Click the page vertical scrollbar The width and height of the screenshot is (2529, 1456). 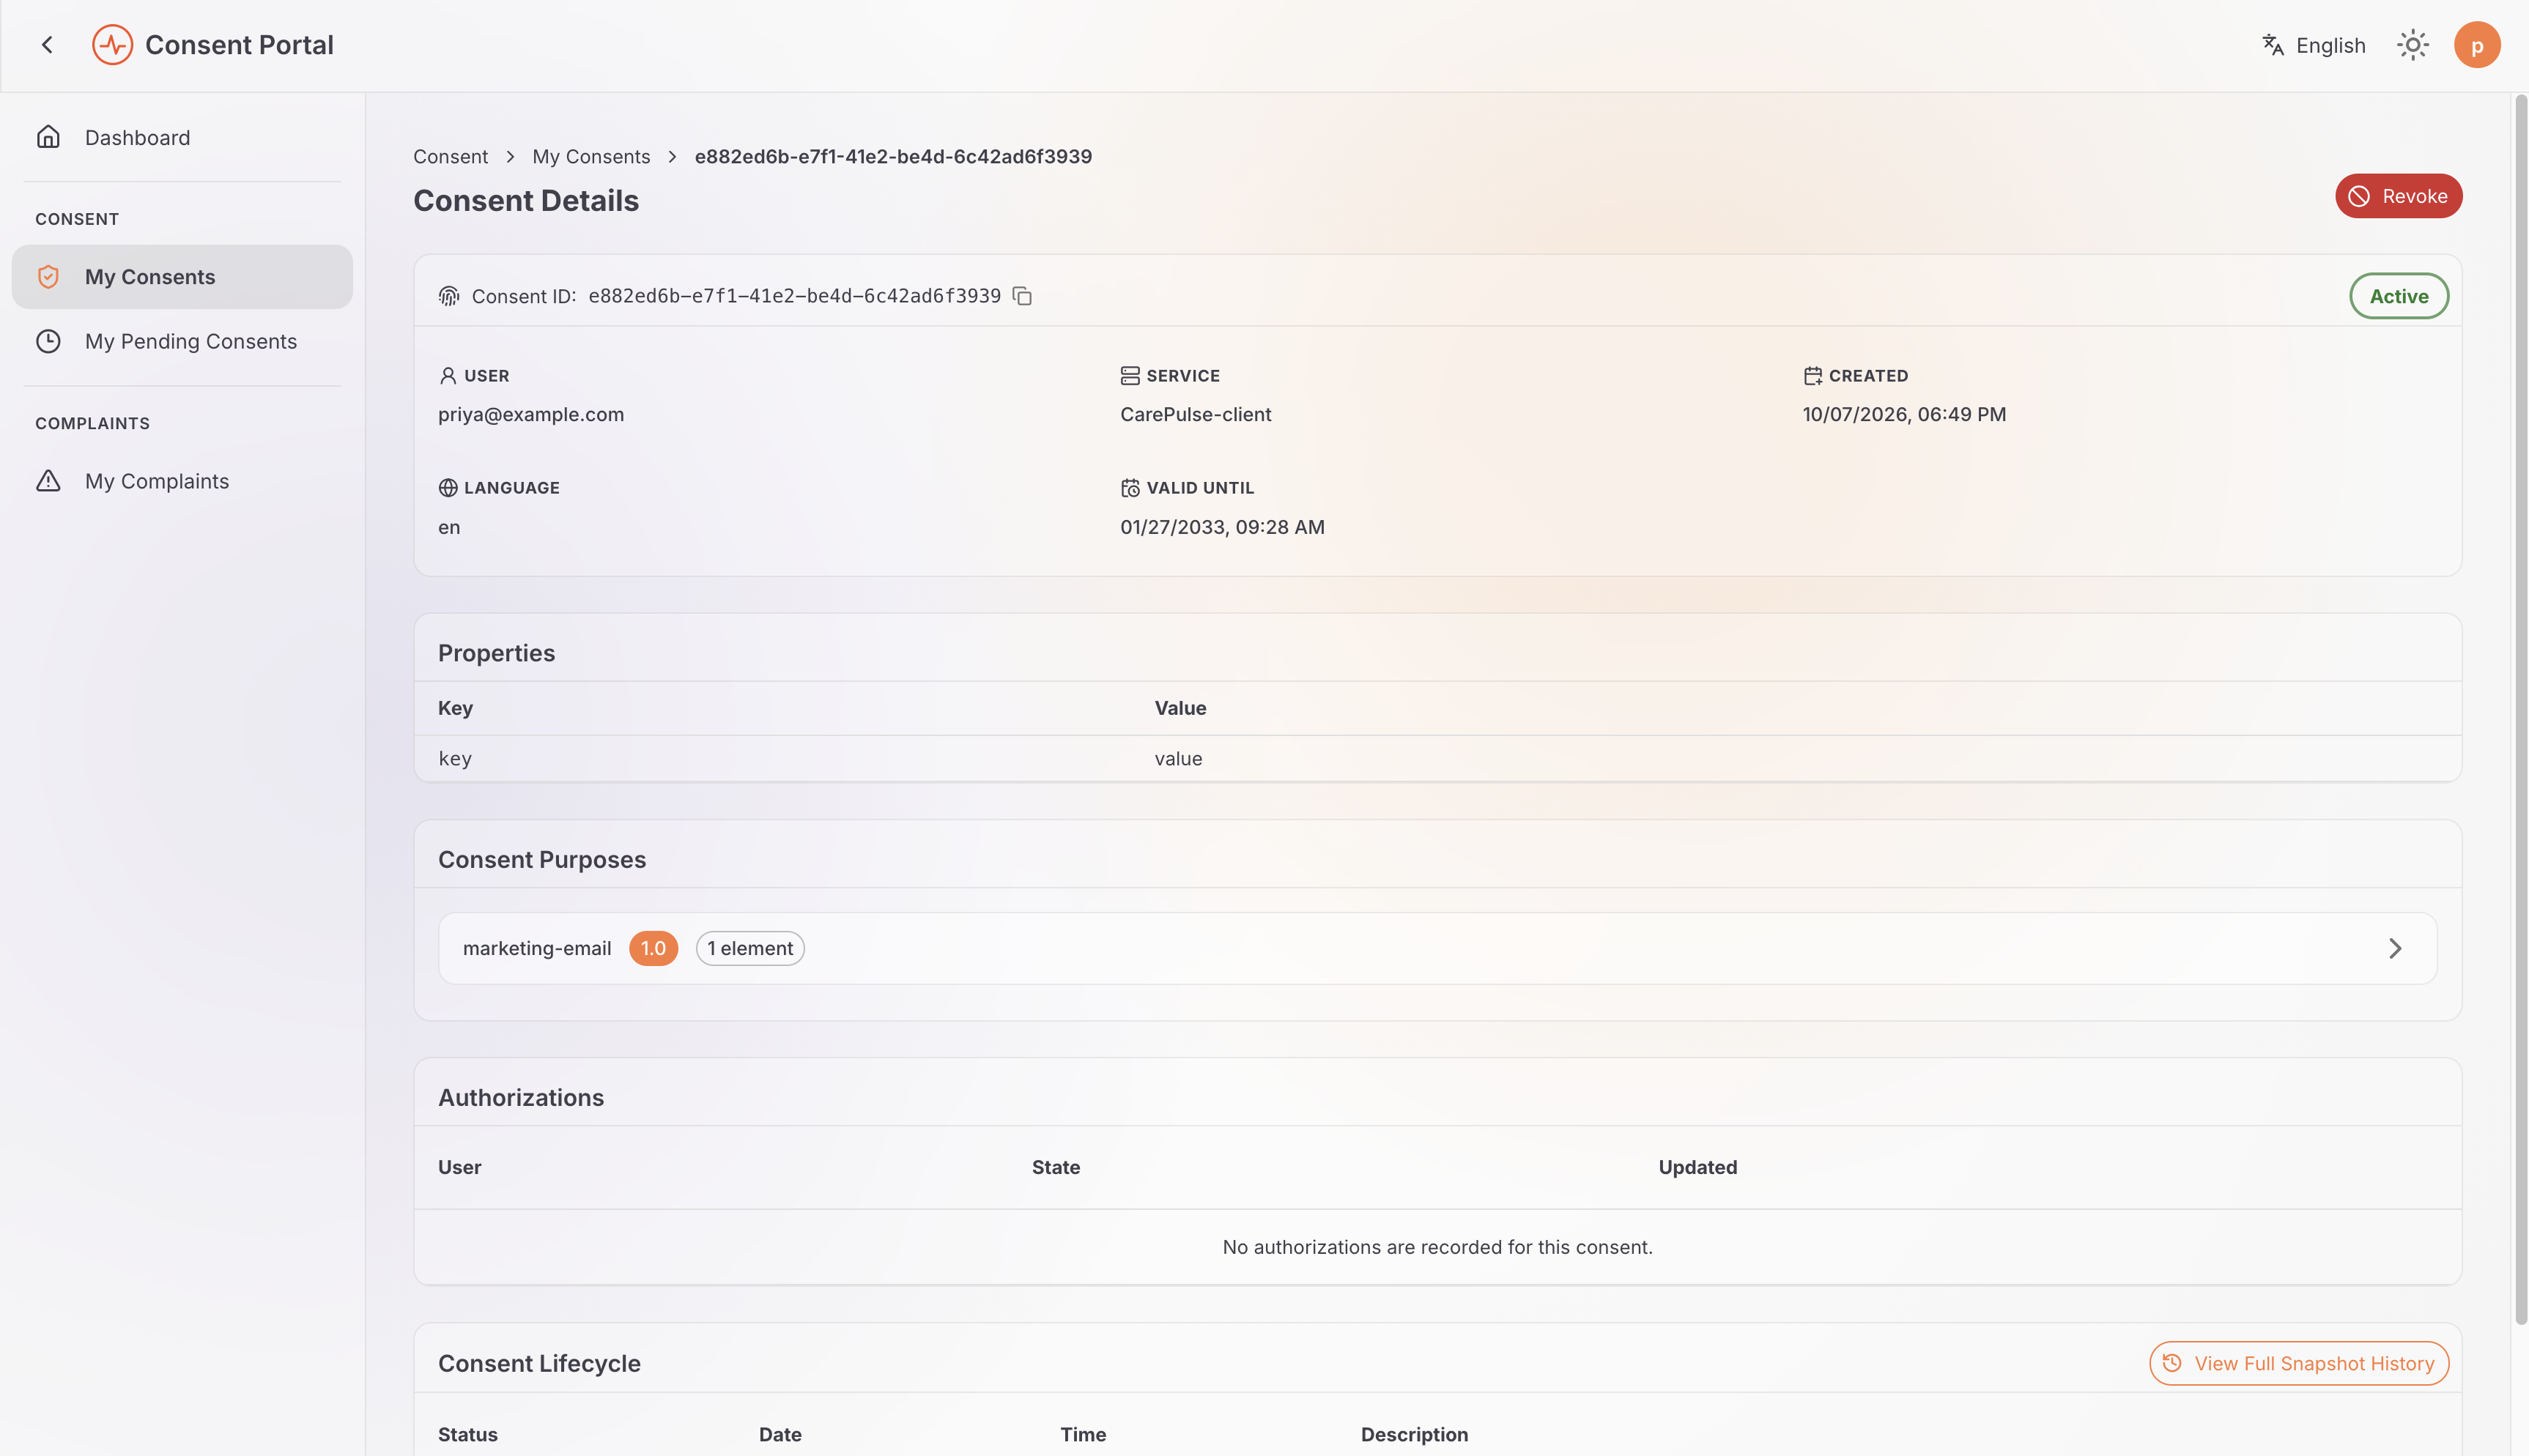point(2520,710)
